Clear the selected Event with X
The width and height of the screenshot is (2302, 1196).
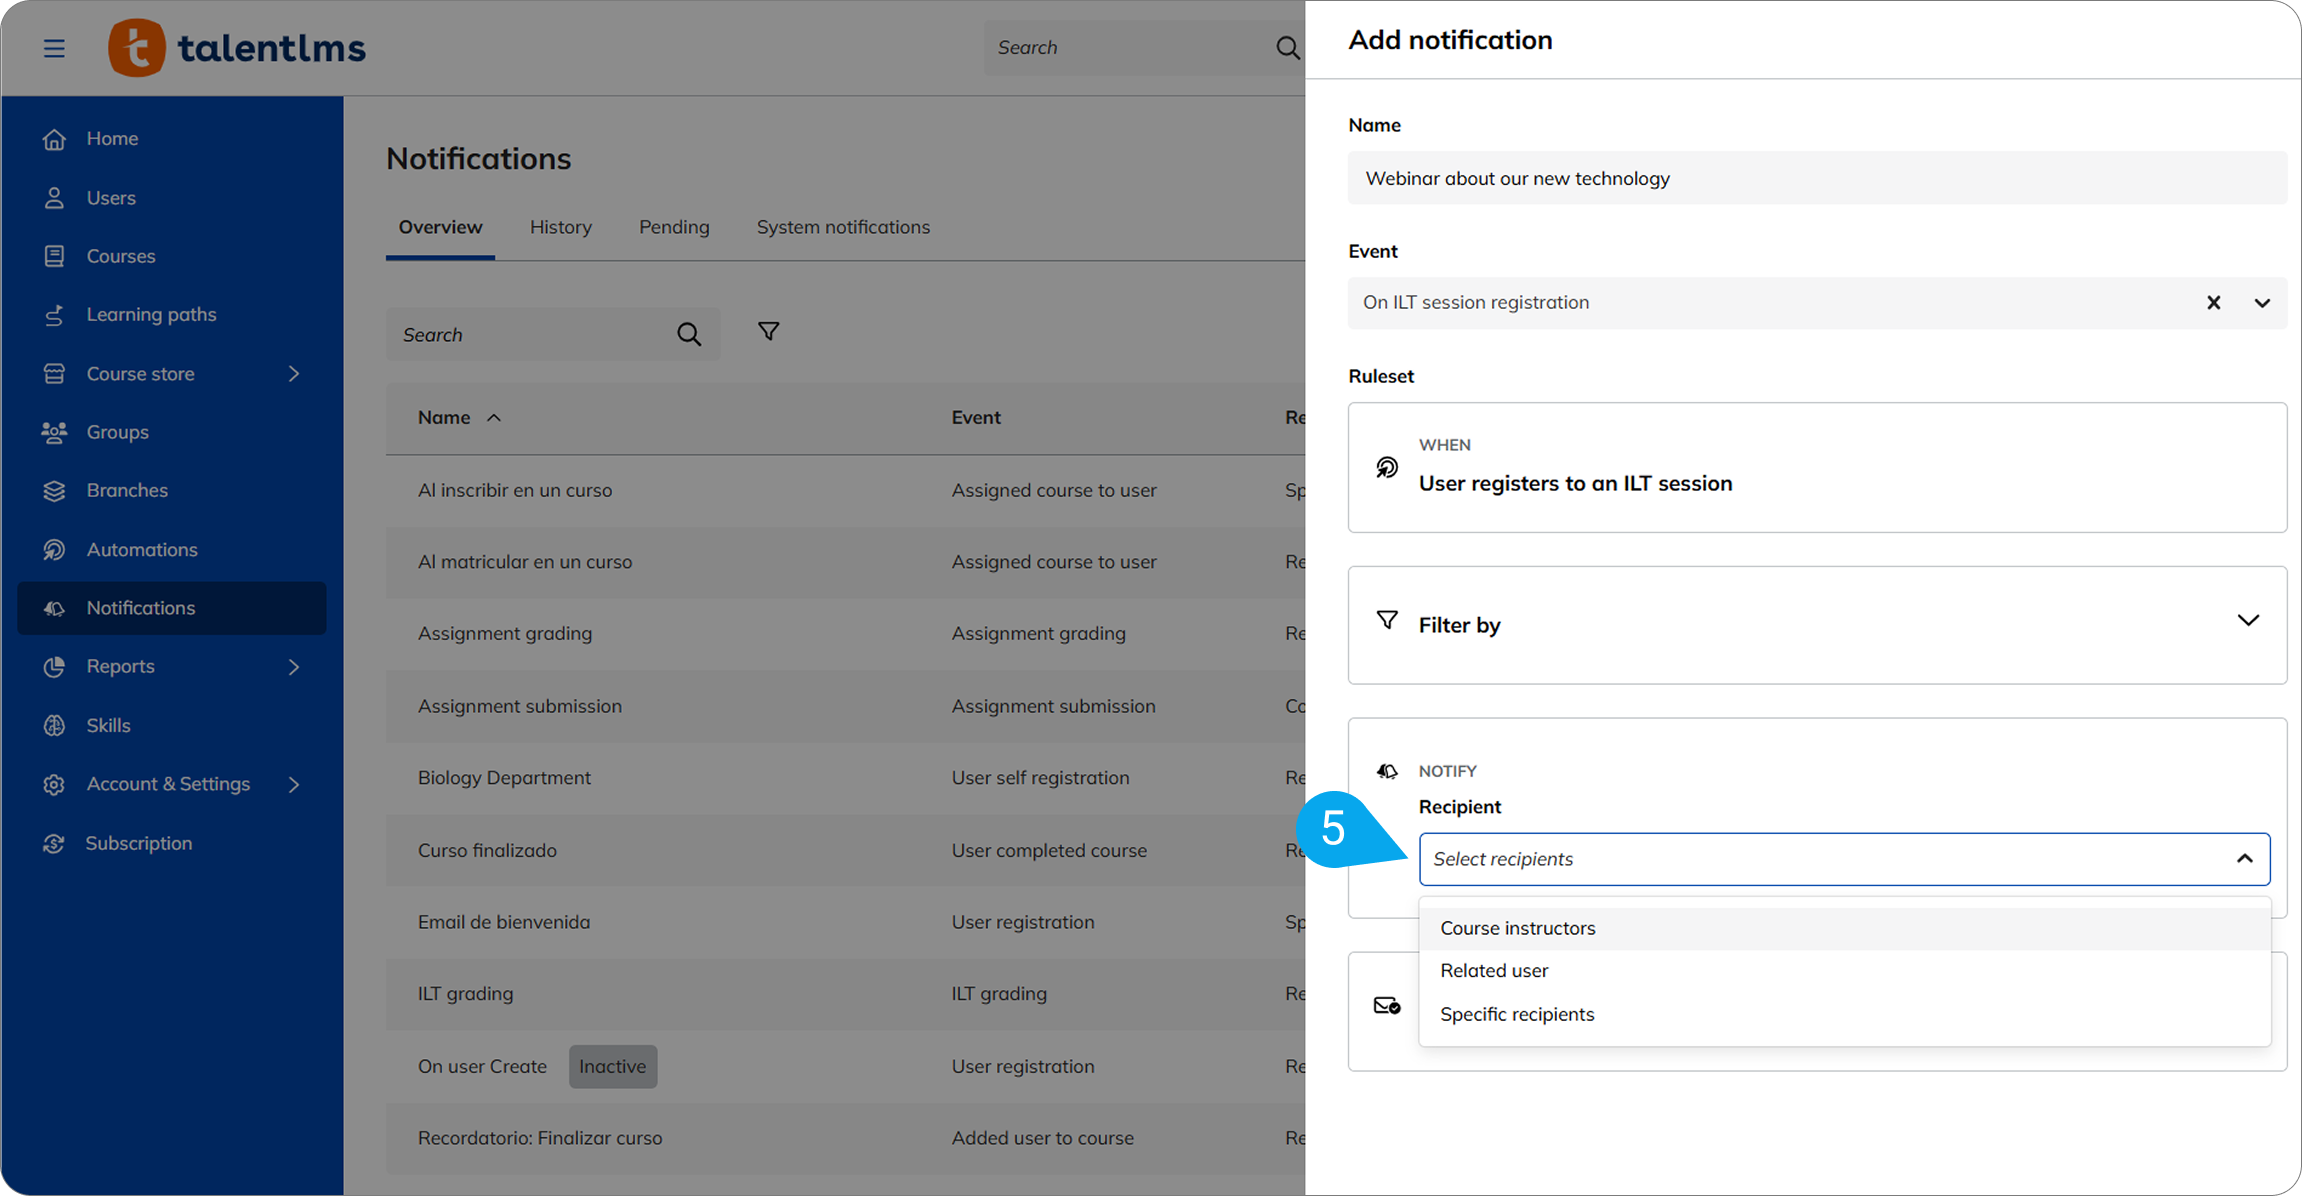coord(2213,303)
